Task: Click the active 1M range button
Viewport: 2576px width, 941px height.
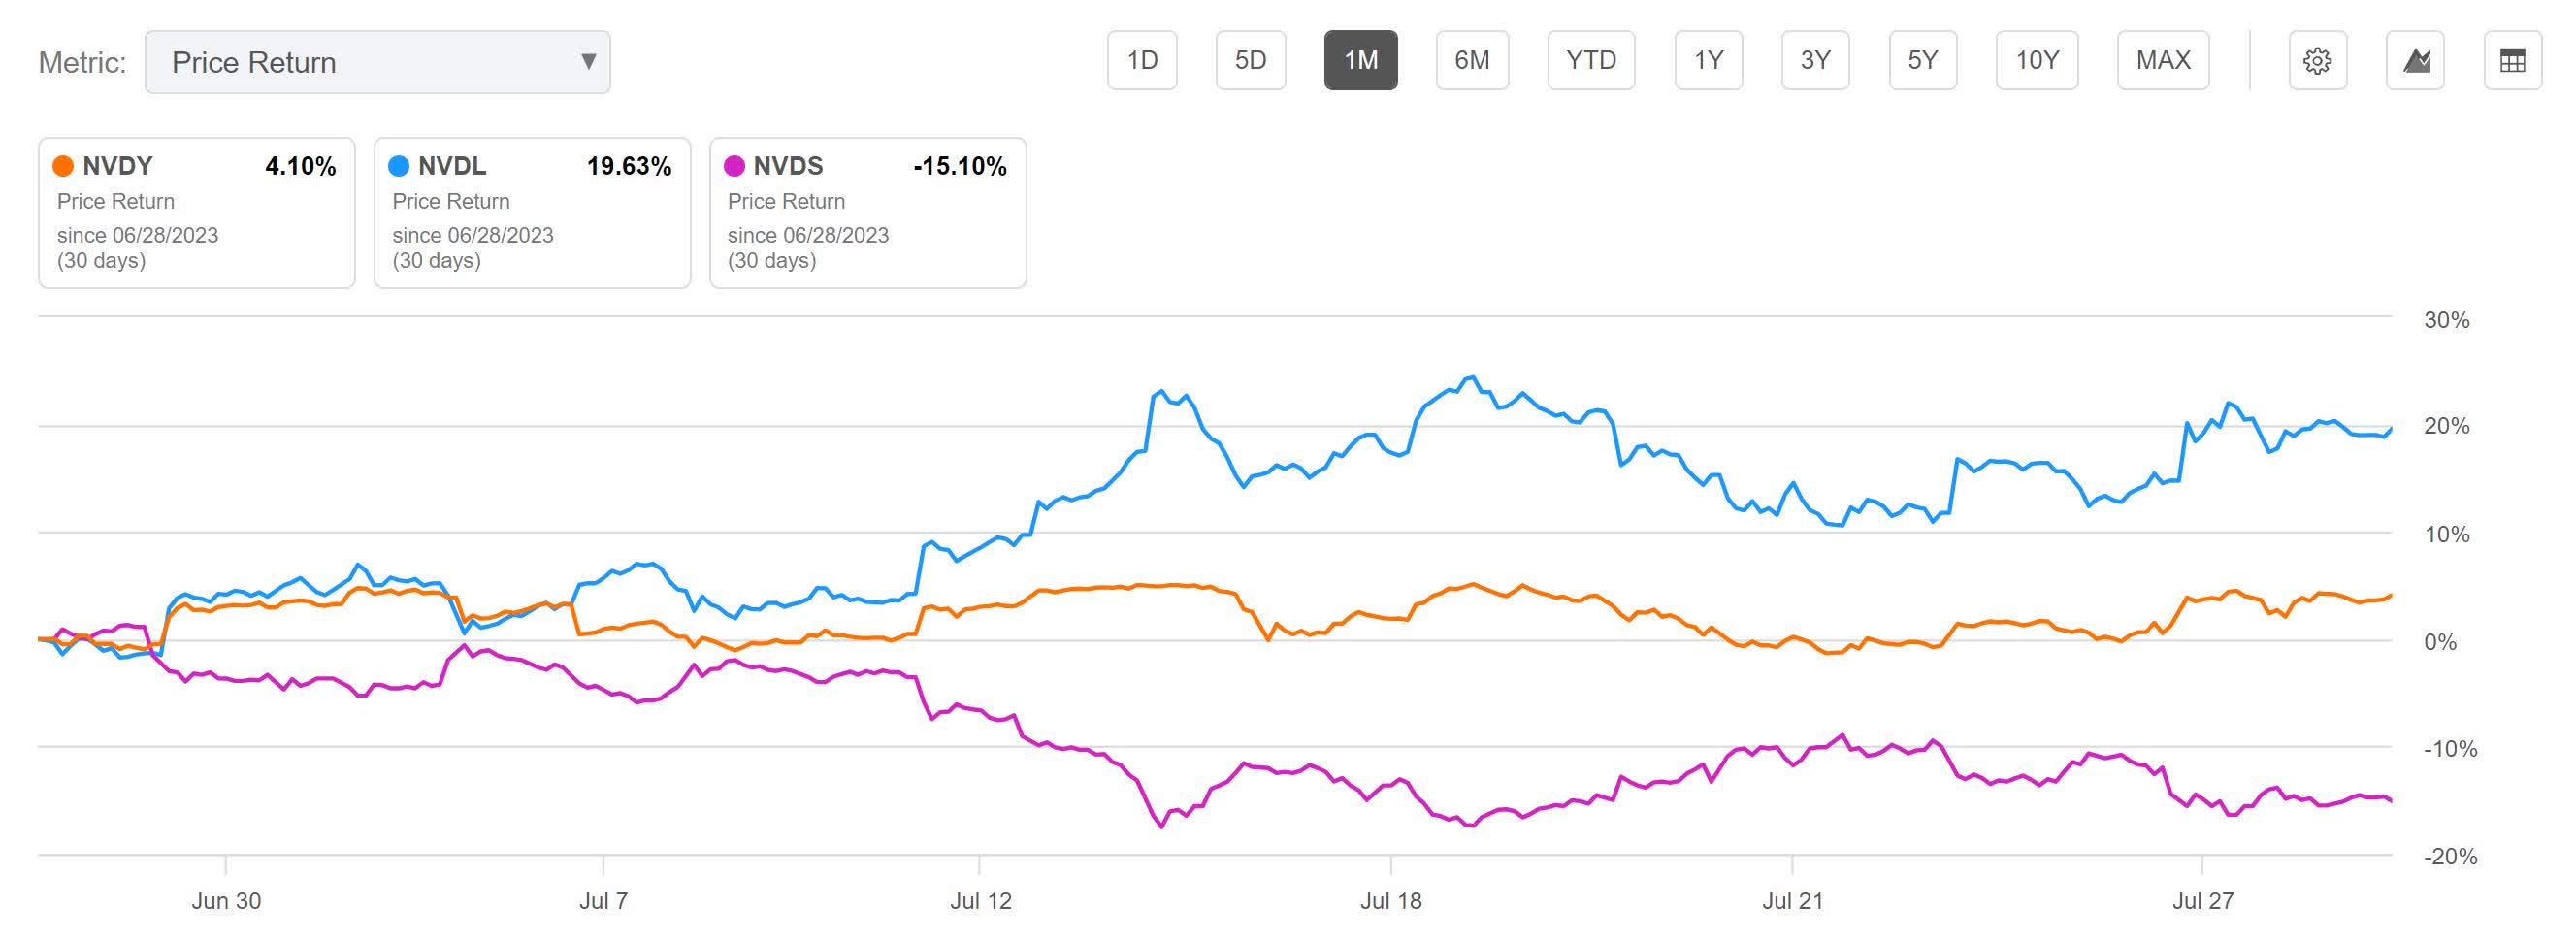Action: pos(1364,60)
